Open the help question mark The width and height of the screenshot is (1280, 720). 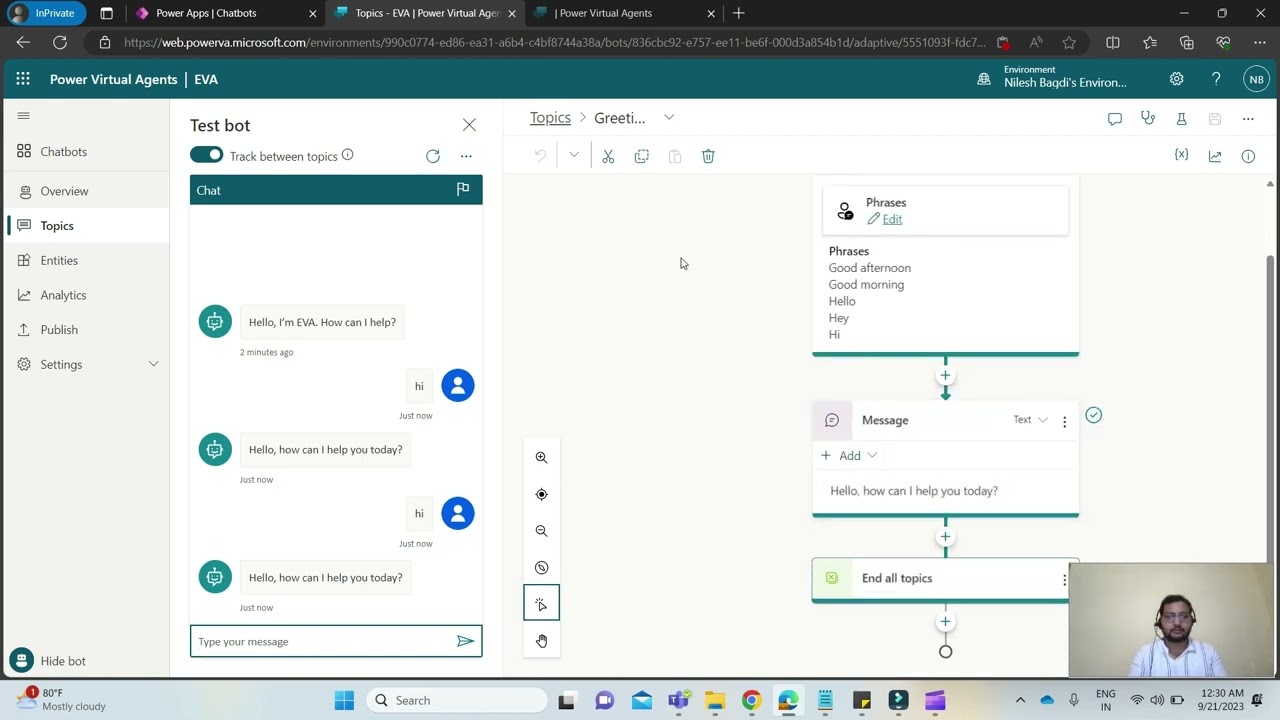coord(1216,79)
